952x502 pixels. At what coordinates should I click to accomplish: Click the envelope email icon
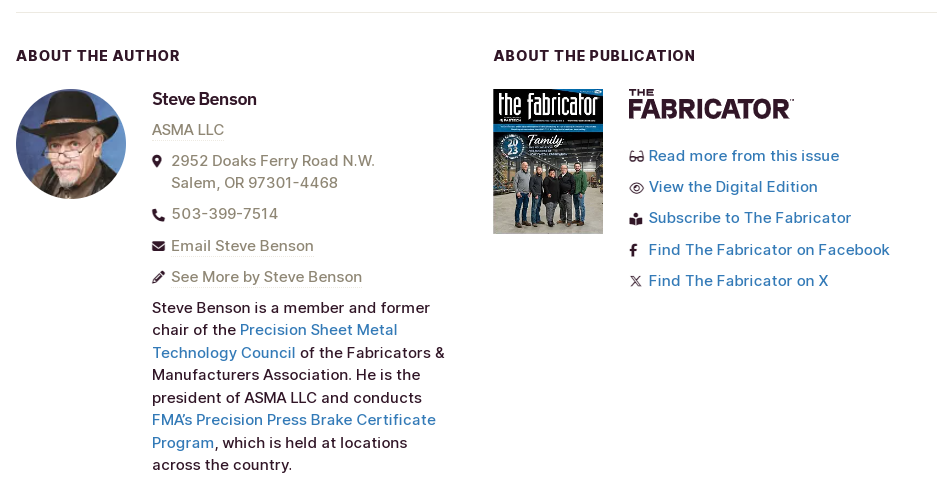tap(158, 246)
